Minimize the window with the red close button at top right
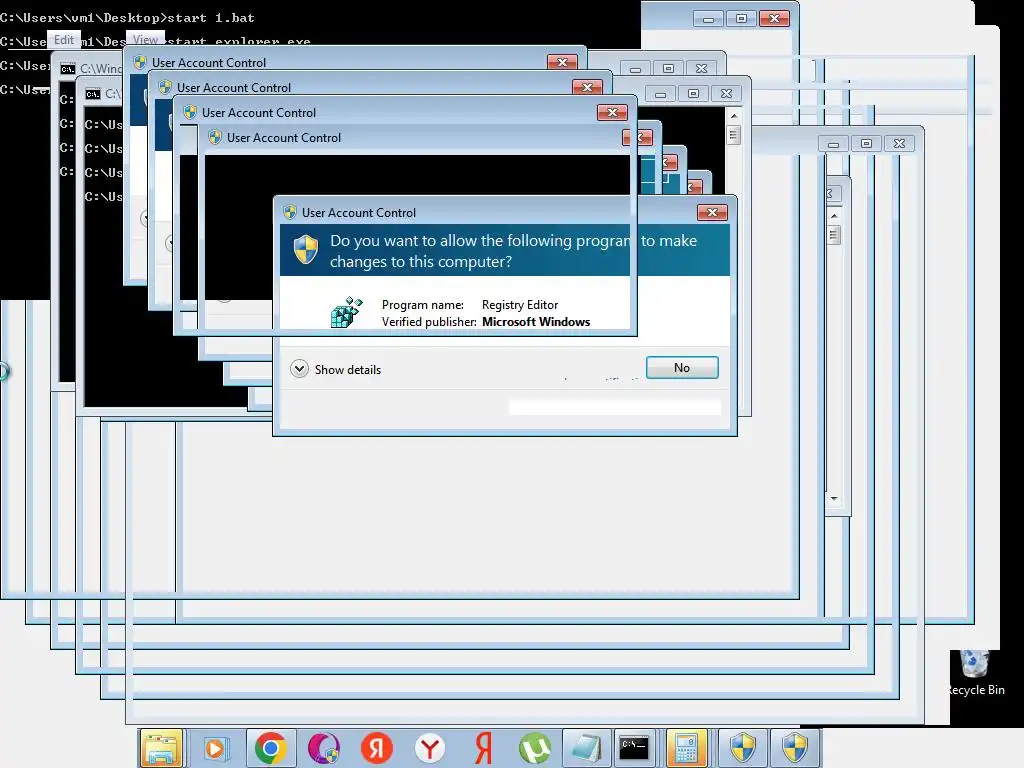Screen dimensions: 1024x768 pos(708,19)
